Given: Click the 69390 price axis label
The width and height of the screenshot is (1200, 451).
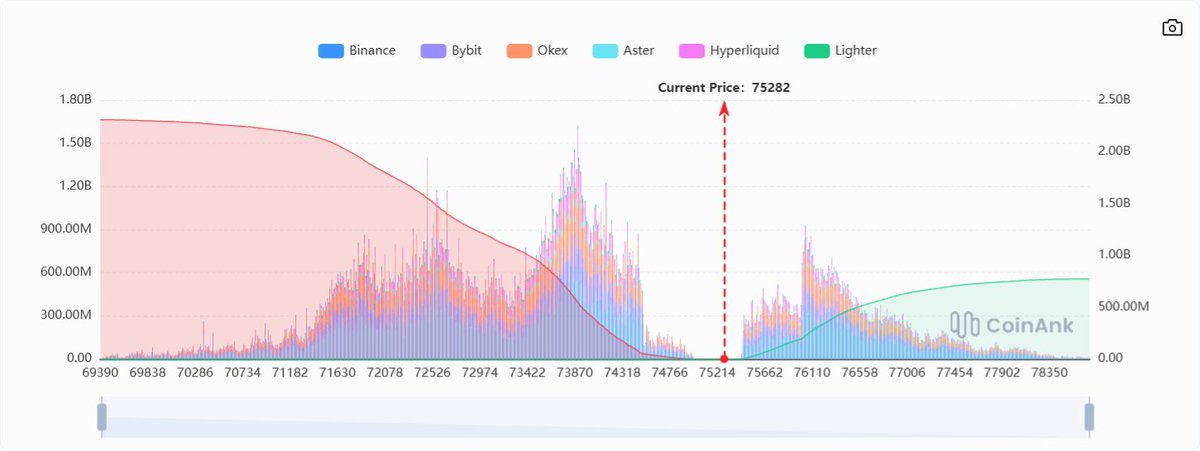Looking at the screenshot, I should tap(100, 373).
